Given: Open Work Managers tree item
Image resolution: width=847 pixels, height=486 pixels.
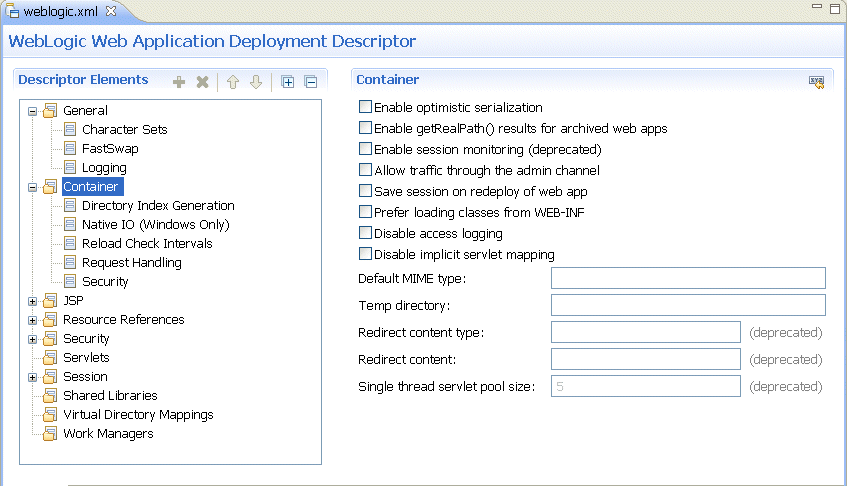Looking at the screenshot, I should point(108,434).
